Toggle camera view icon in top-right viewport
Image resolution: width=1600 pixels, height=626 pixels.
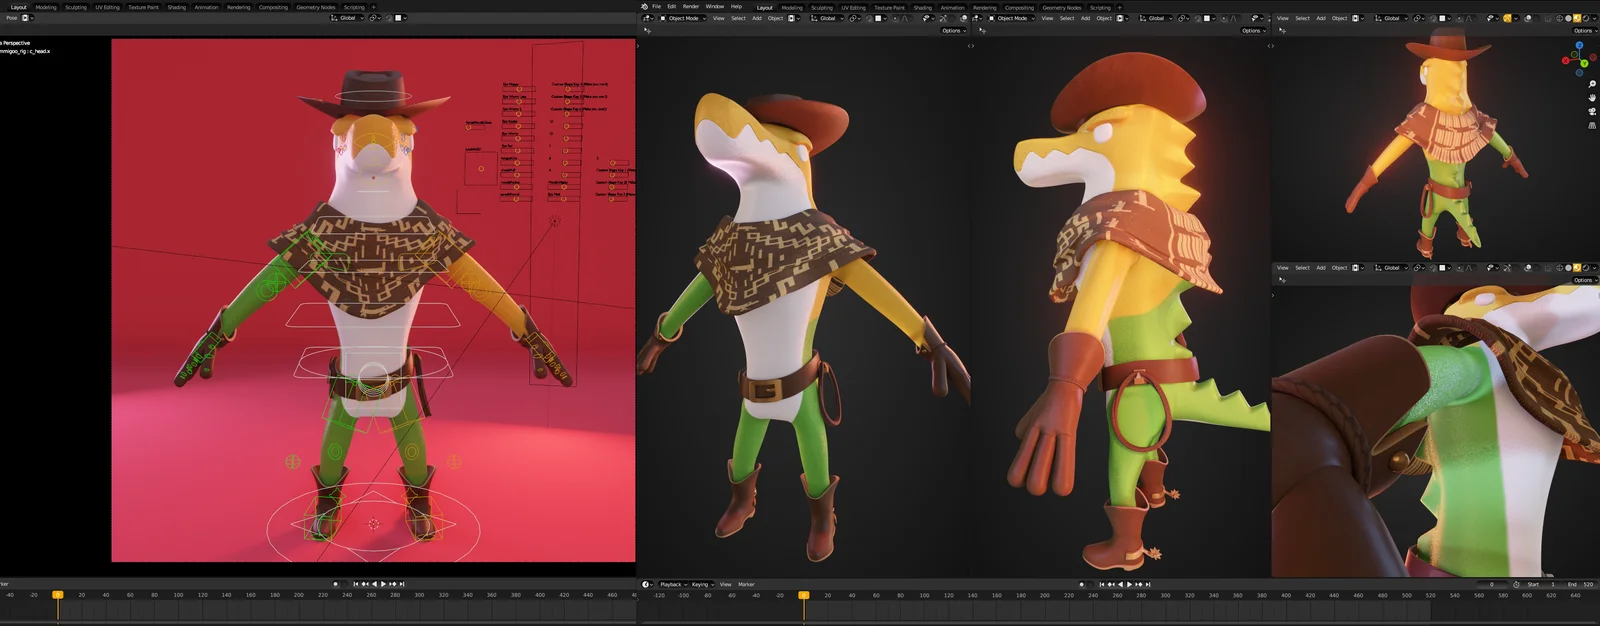click(x=1591, y=112)
